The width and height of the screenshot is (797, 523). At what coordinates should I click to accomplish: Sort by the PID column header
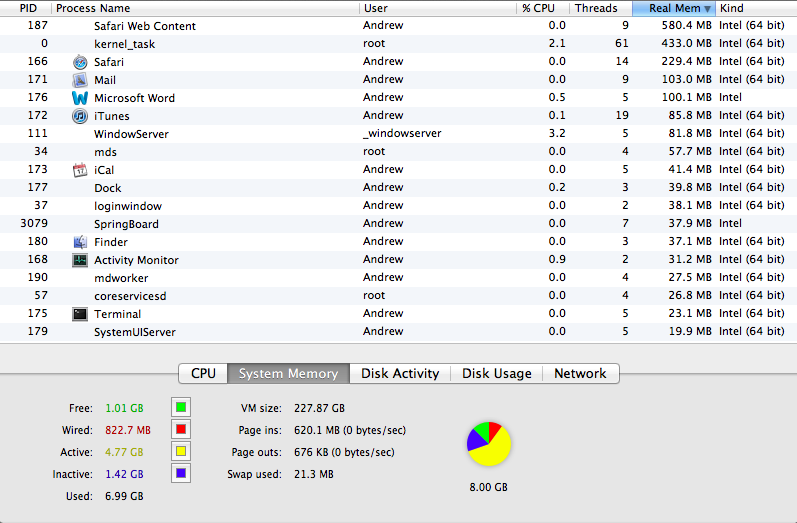tap(26, 8)
